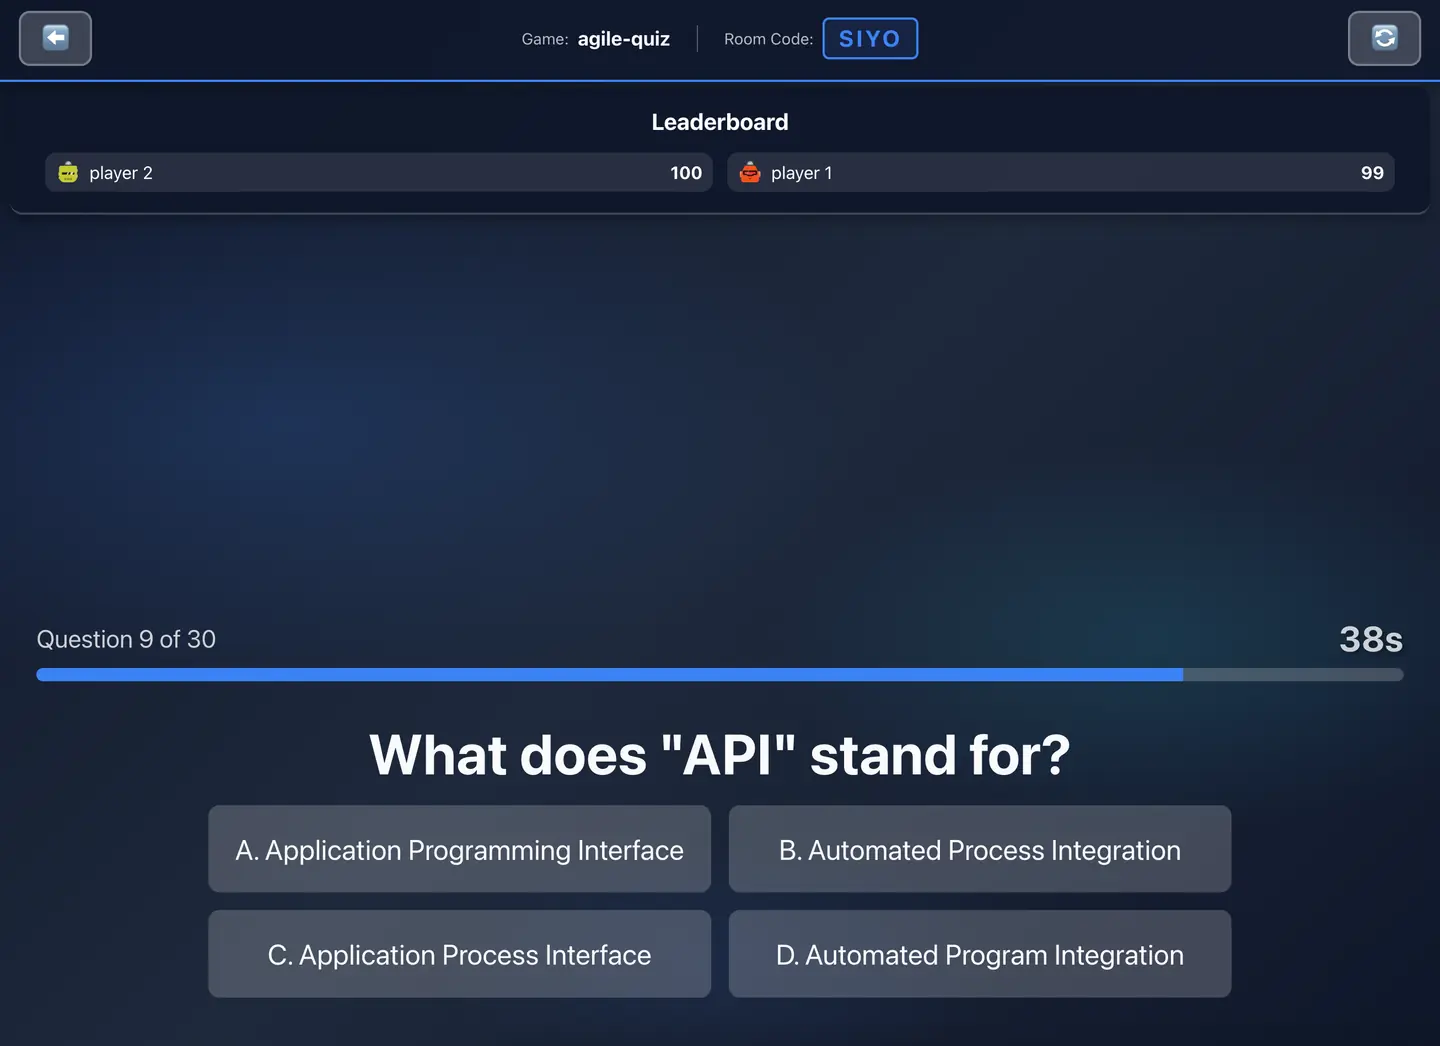
Task: Click the question text about API
Action: point(720,754)
